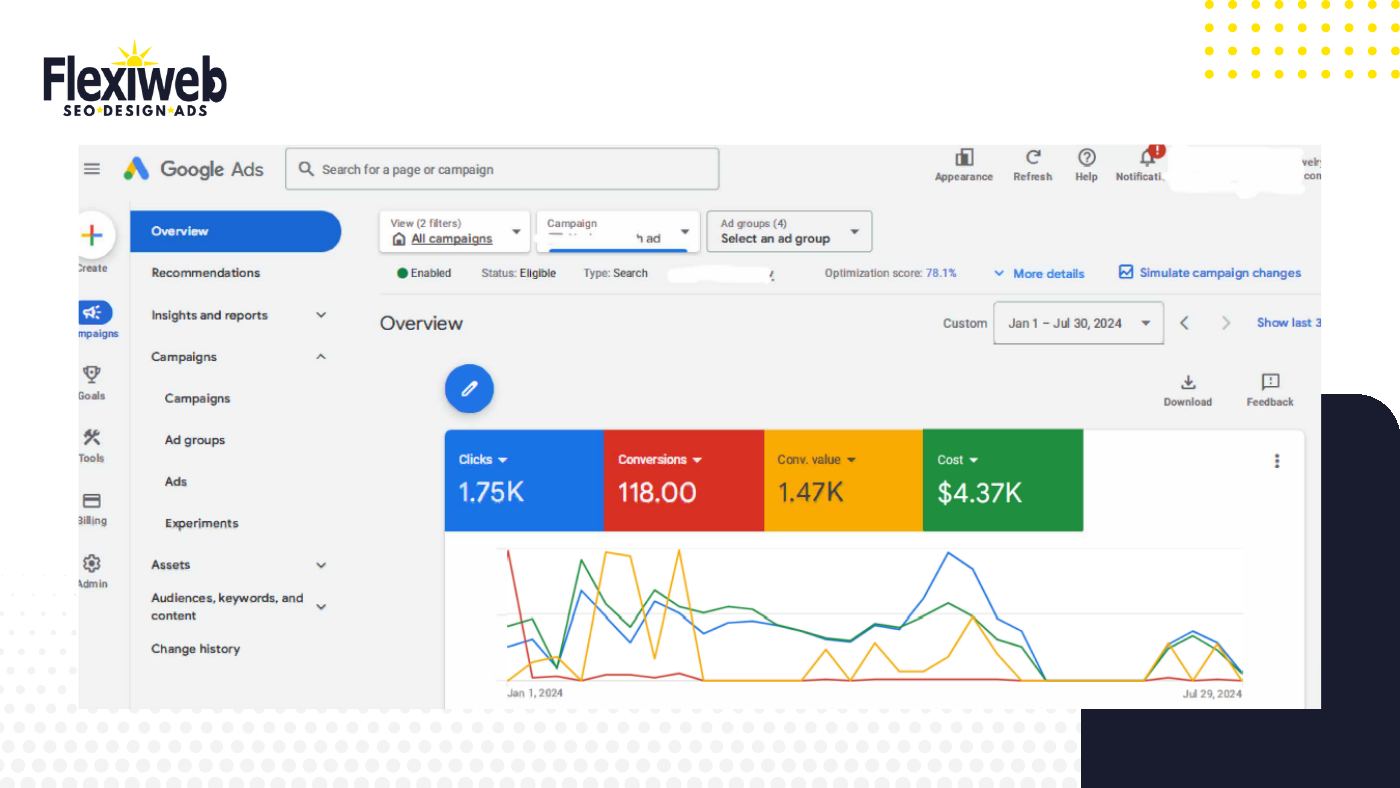Click the $4.37K cost value
The width and height of the screenshot is (1400, 788).
[x=979, y=492]
